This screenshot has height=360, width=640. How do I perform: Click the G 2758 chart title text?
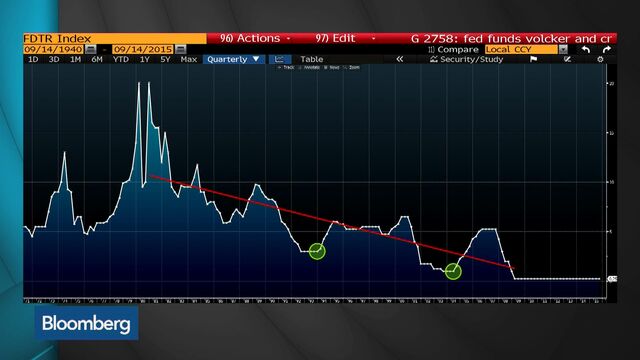coord(511,38)
